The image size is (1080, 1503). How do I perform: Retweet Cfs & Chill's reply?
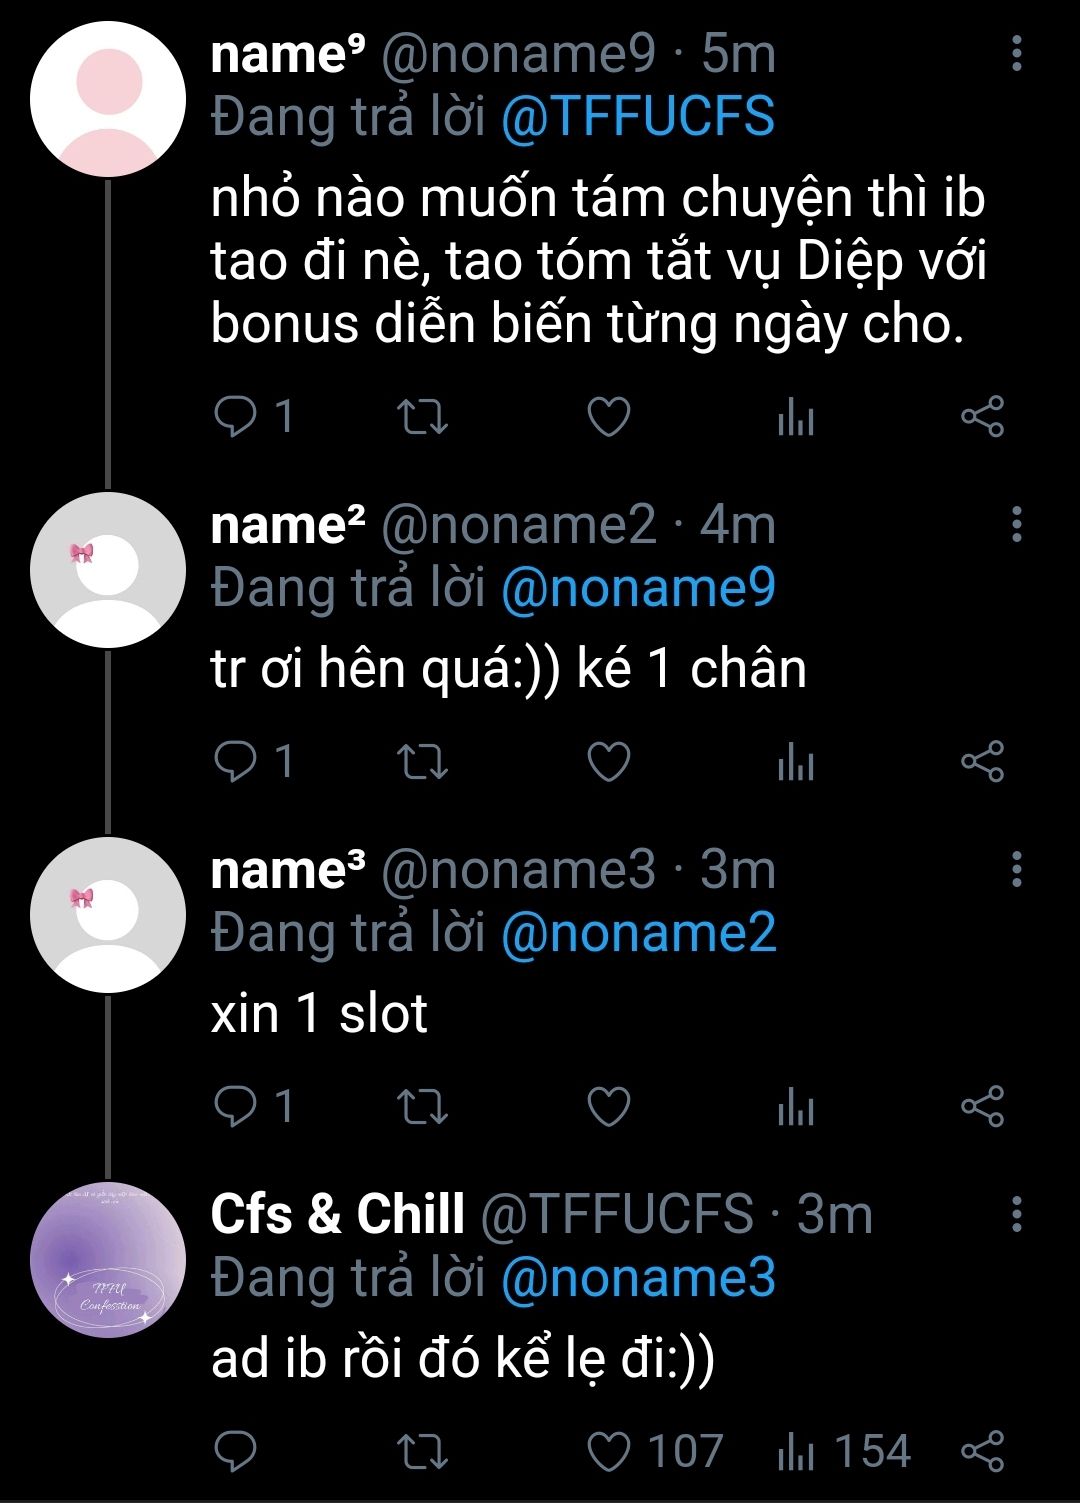point(422,1452)
